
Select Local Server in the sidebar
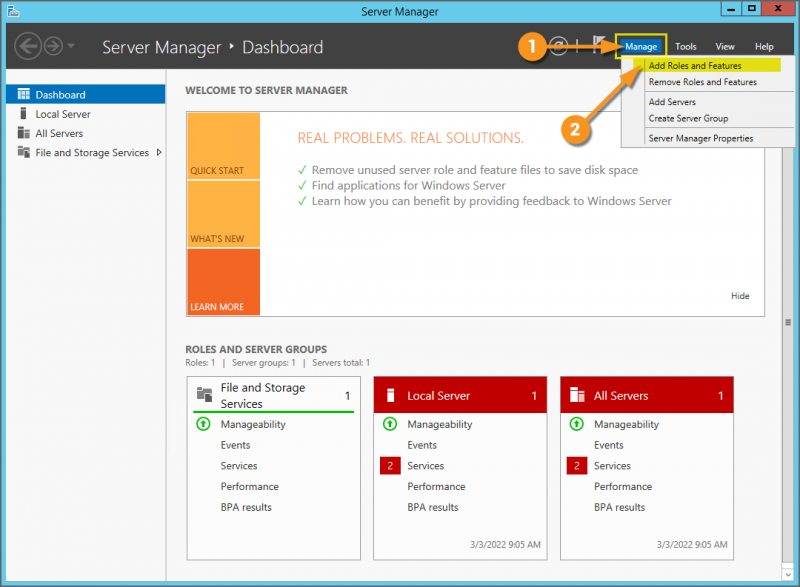86,114
